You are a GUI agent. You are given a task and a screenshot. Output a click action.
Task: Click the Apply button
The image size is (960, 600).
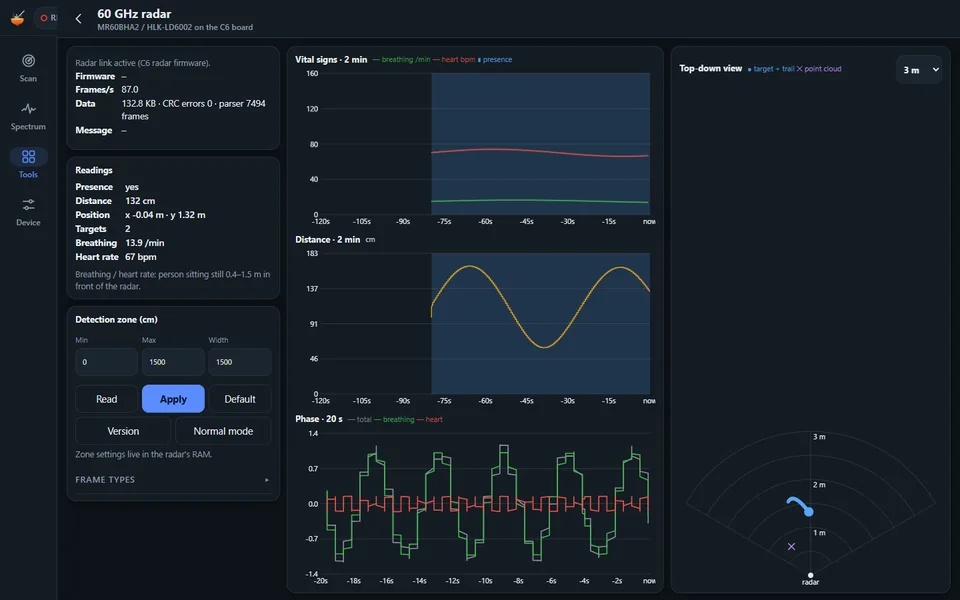173,399
